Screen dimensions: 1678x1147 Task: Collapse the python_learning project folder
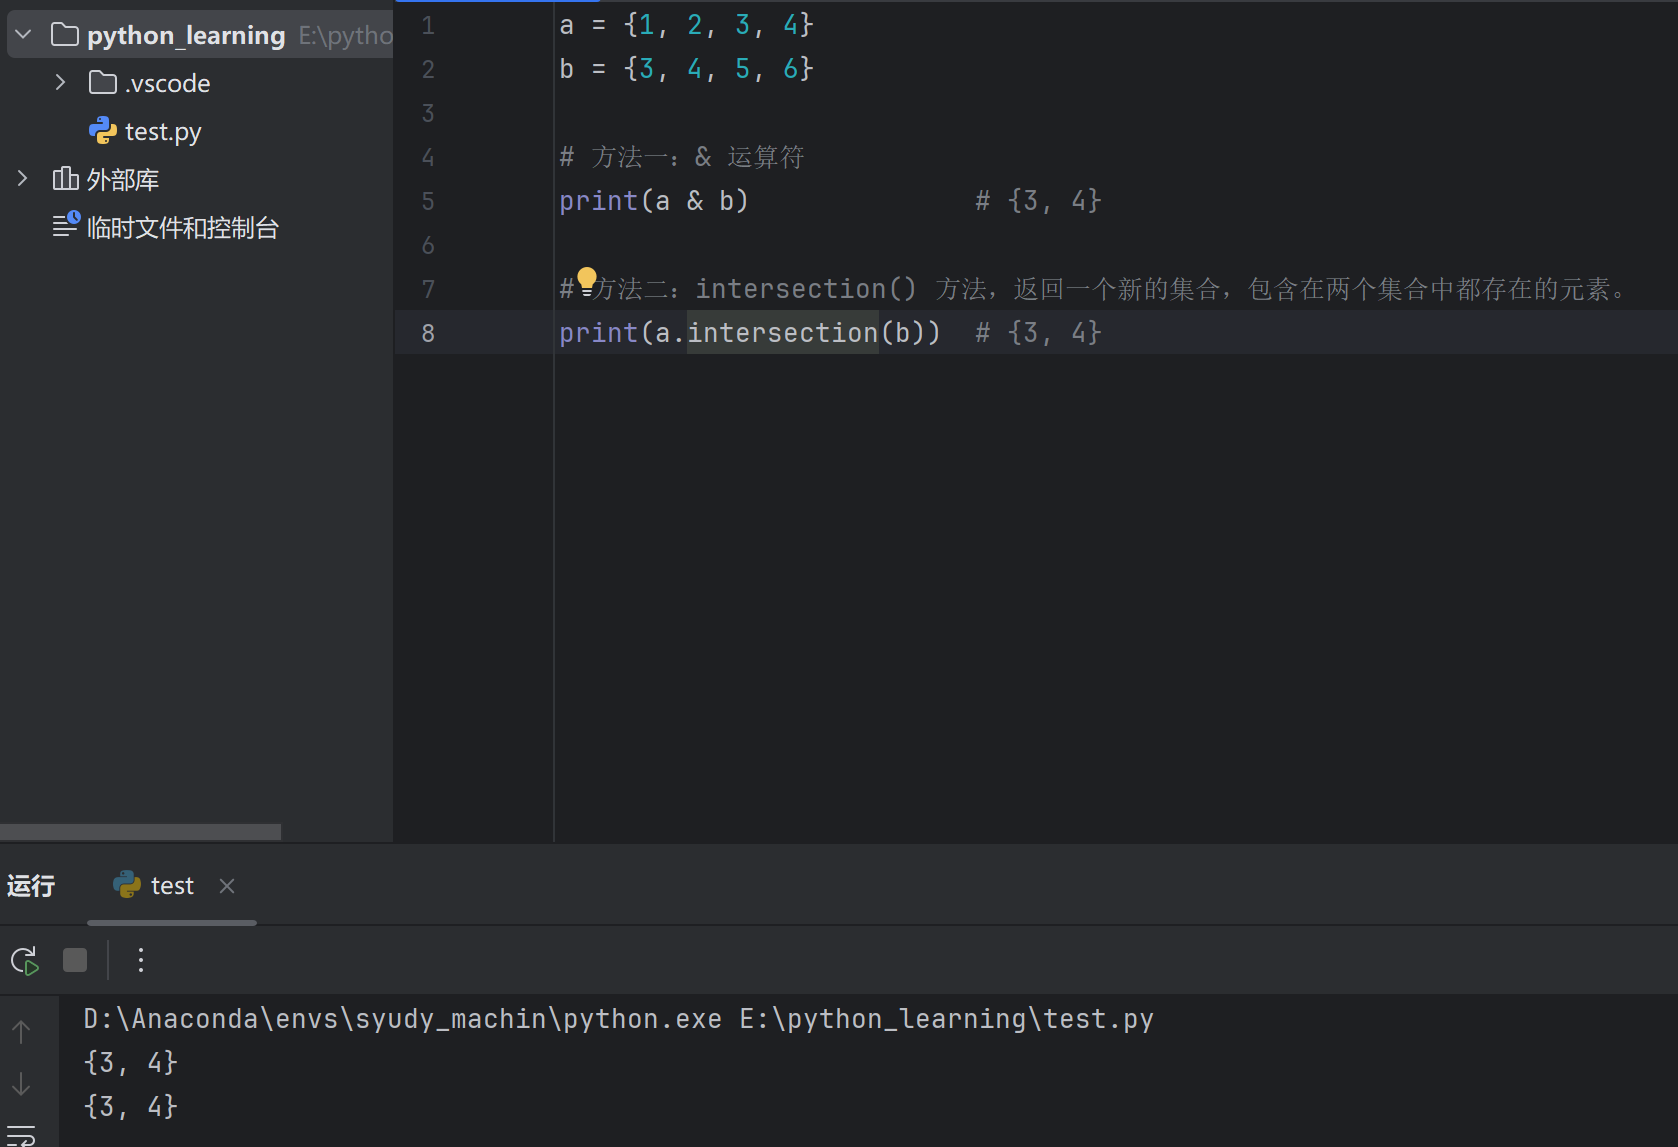pos(24,35)
